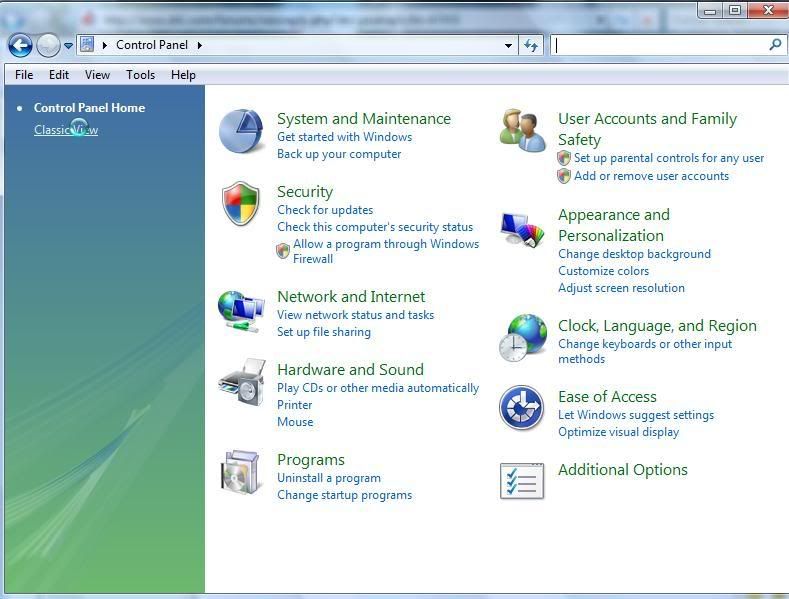This screenshot has height=599, width=789.
Task: Expand the arrow after Control Panel in breadcrumb
Action: [x=200, y=45]
